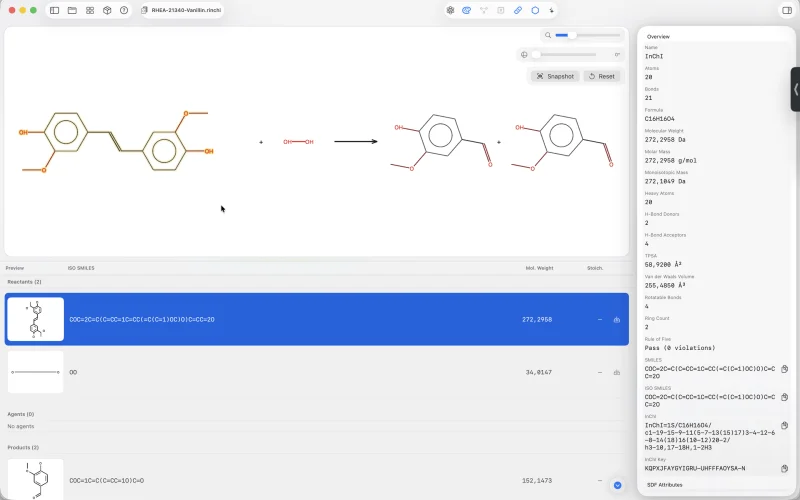Collapse the Reactants (2) section header

tap(24, 282)
